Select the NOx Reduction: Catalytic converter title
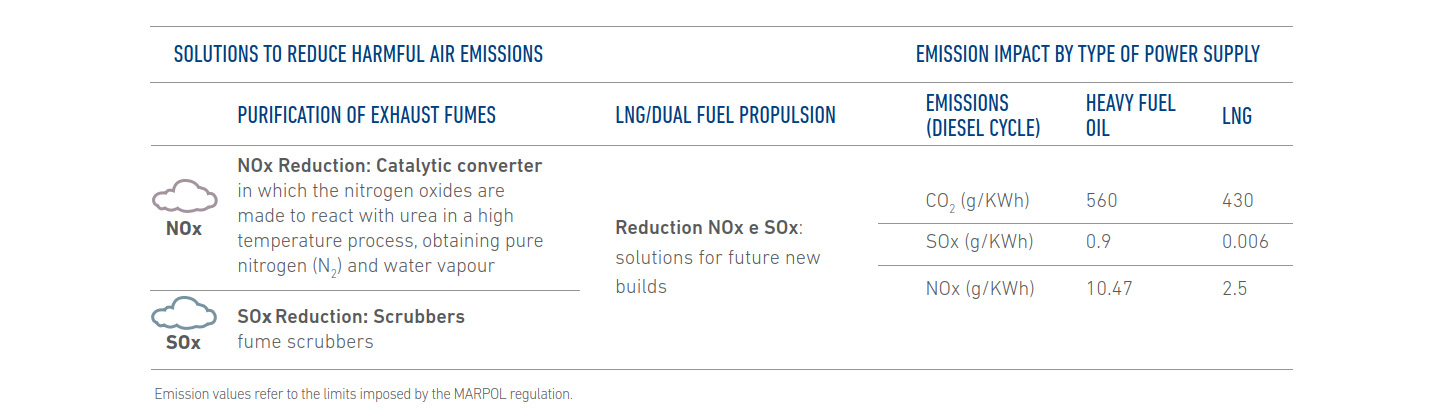This screenshot has height=420, width=1440. [x=390, y=165]
